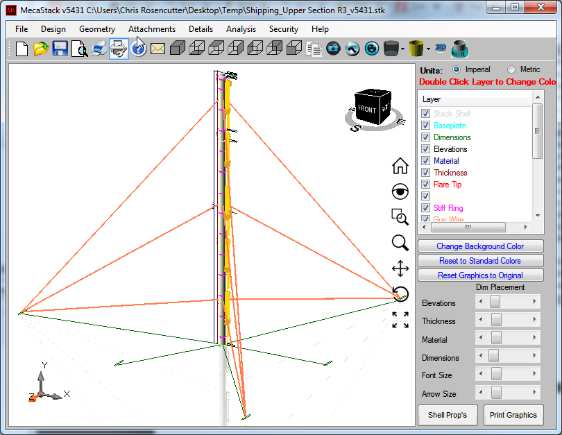This screenshot has width=562, height=435.
Task: Open the Details menu
Action: pos(200,29)
